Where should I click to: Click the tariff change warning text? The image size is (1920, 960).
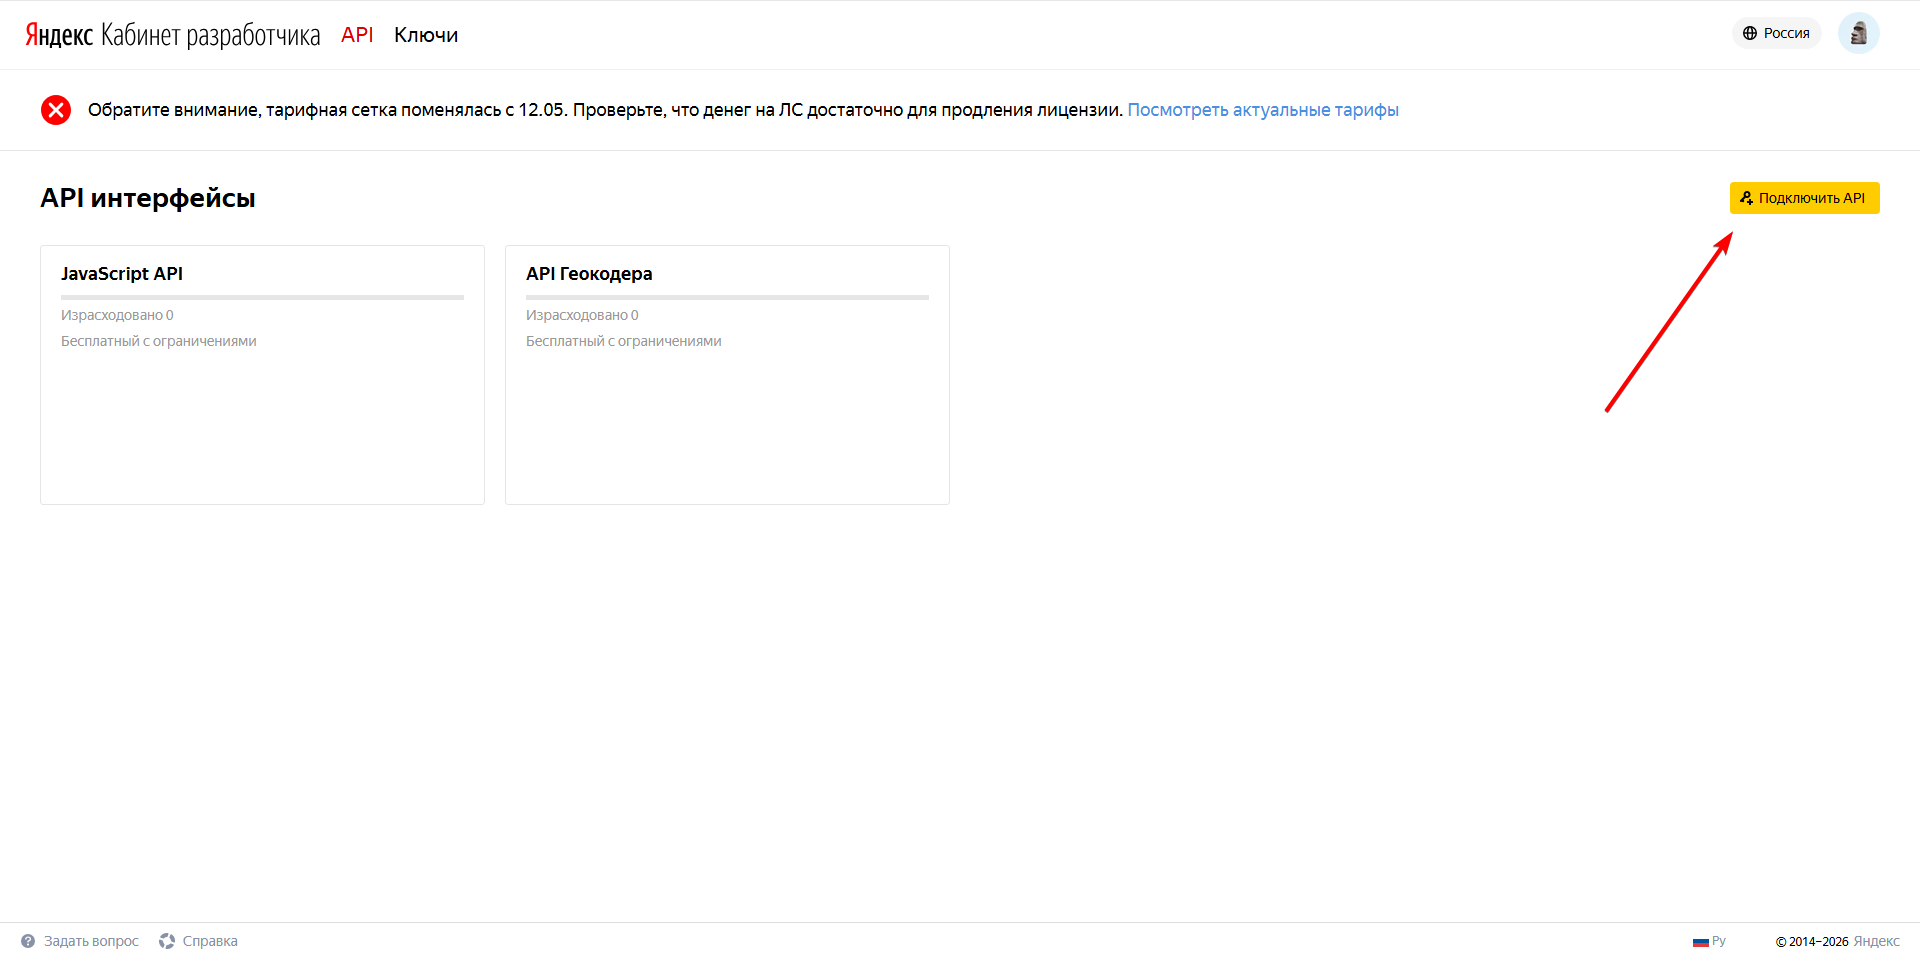coord(605,110)
